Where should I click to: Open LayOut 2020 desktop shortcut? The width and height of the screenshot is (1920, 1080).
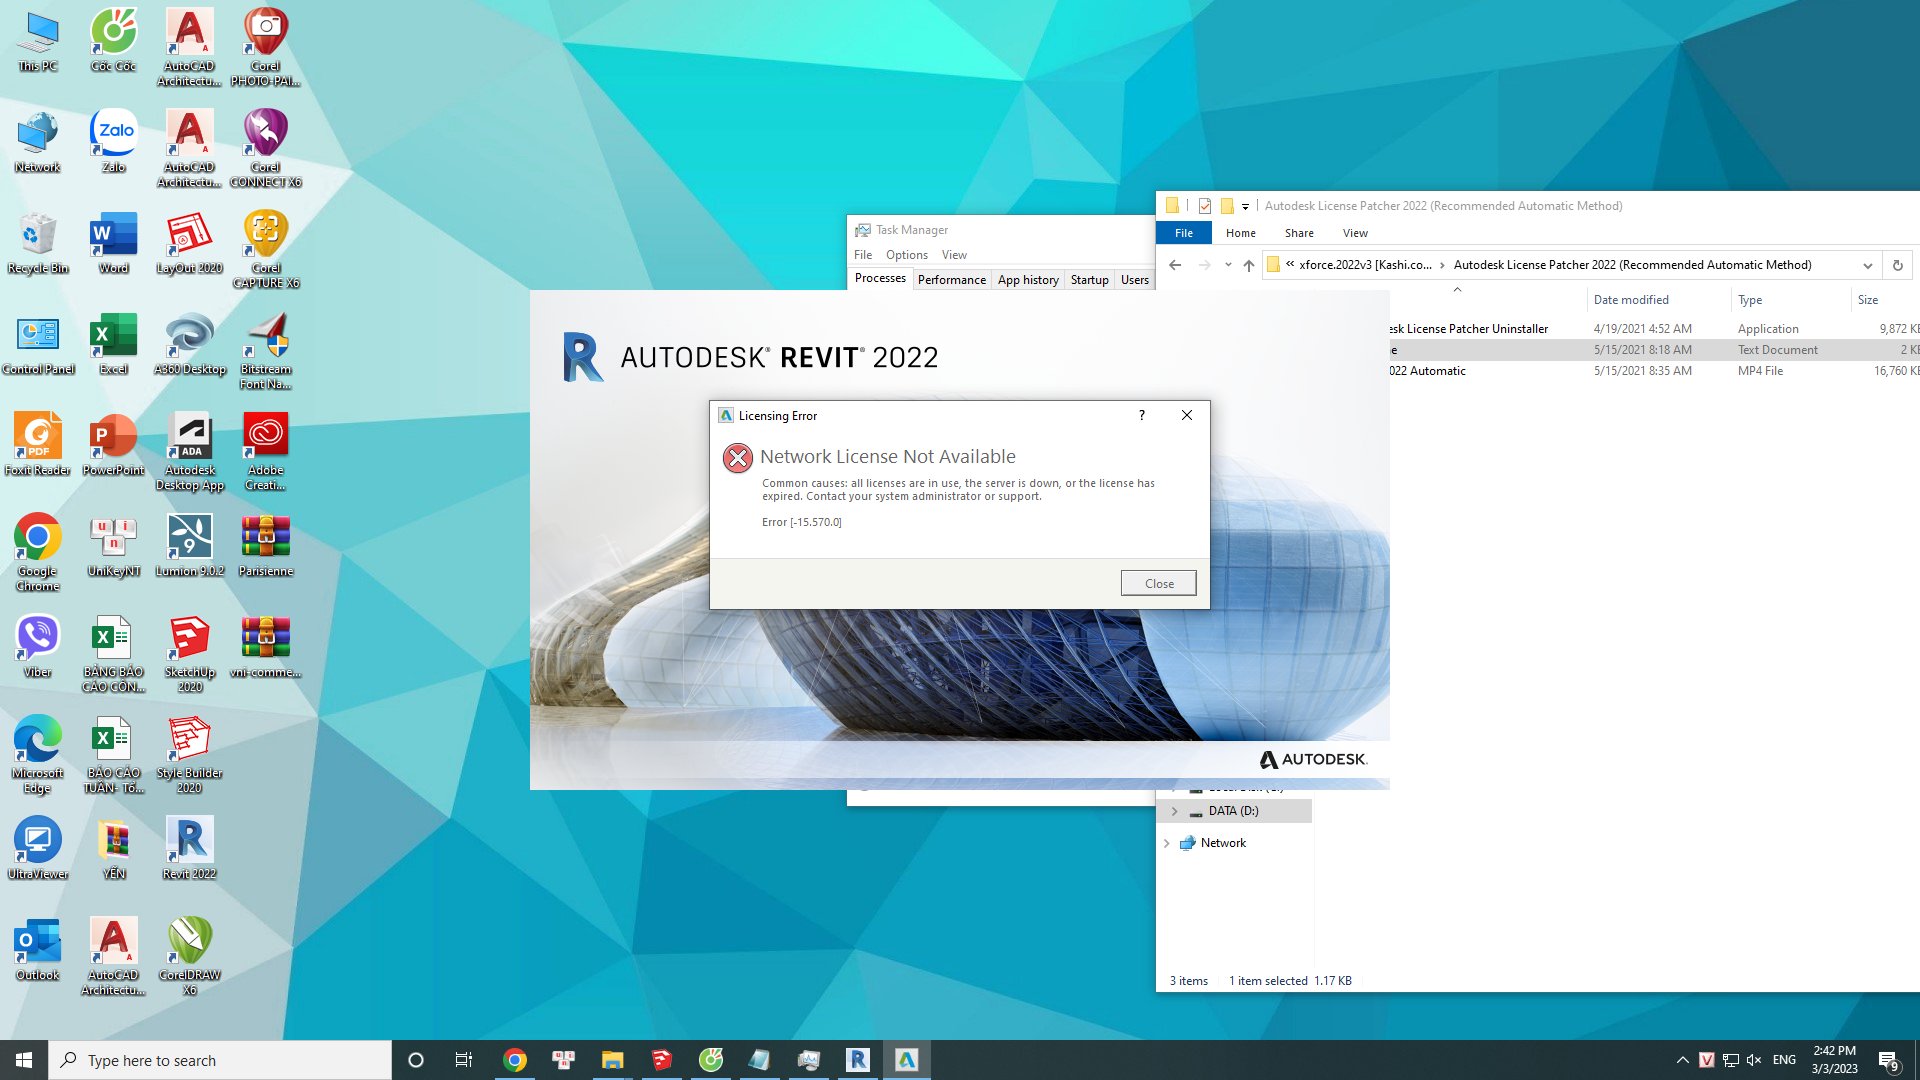pos(190,243)
